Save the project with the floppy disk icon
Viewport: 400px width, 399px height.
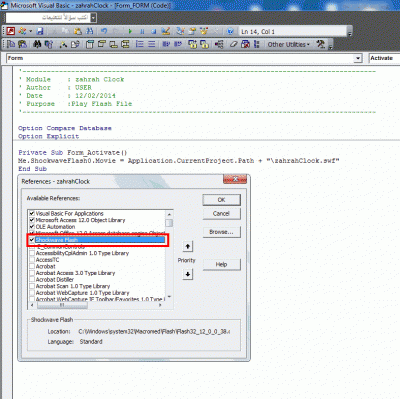[40, 31]
